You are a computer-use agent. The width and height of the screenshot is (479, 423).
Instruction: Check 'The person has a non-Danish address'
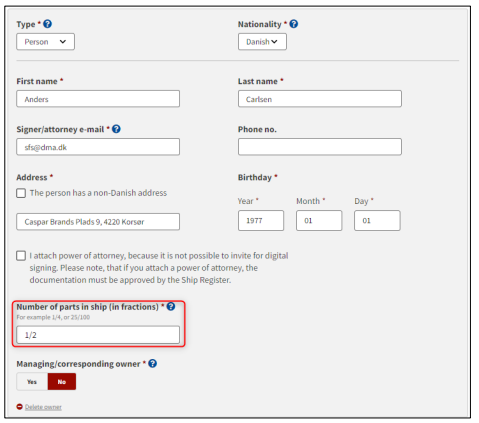pos(21,193)
